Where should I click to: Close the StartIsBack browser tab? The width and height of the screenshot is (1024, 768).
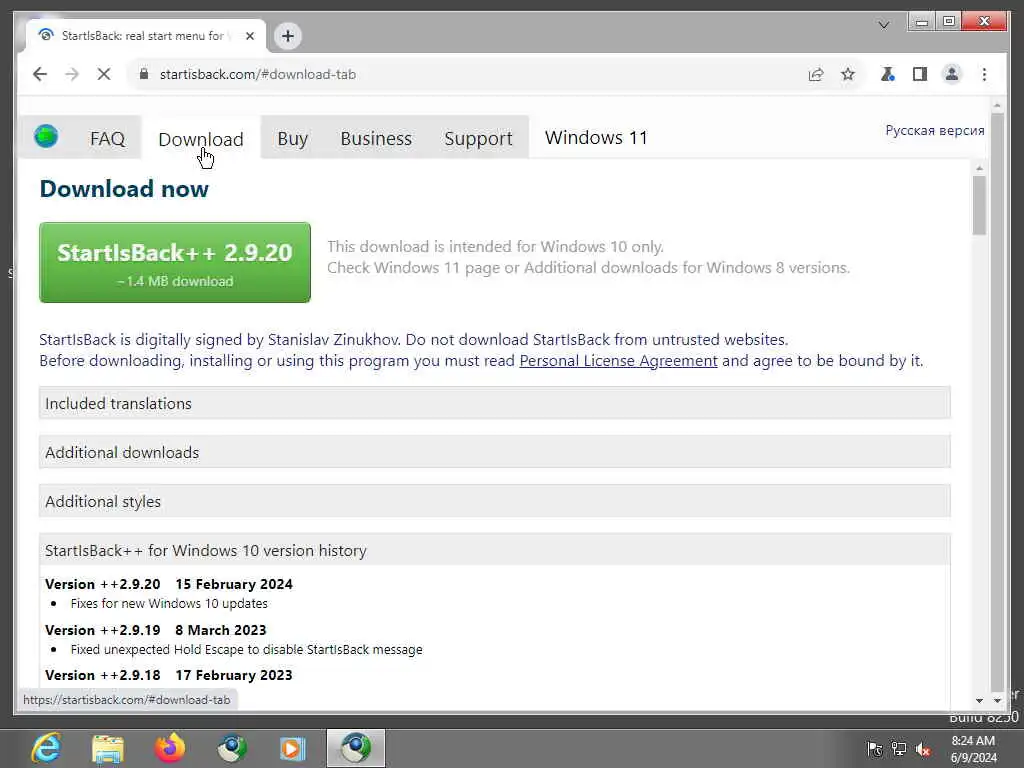click(x=249, y=36)
